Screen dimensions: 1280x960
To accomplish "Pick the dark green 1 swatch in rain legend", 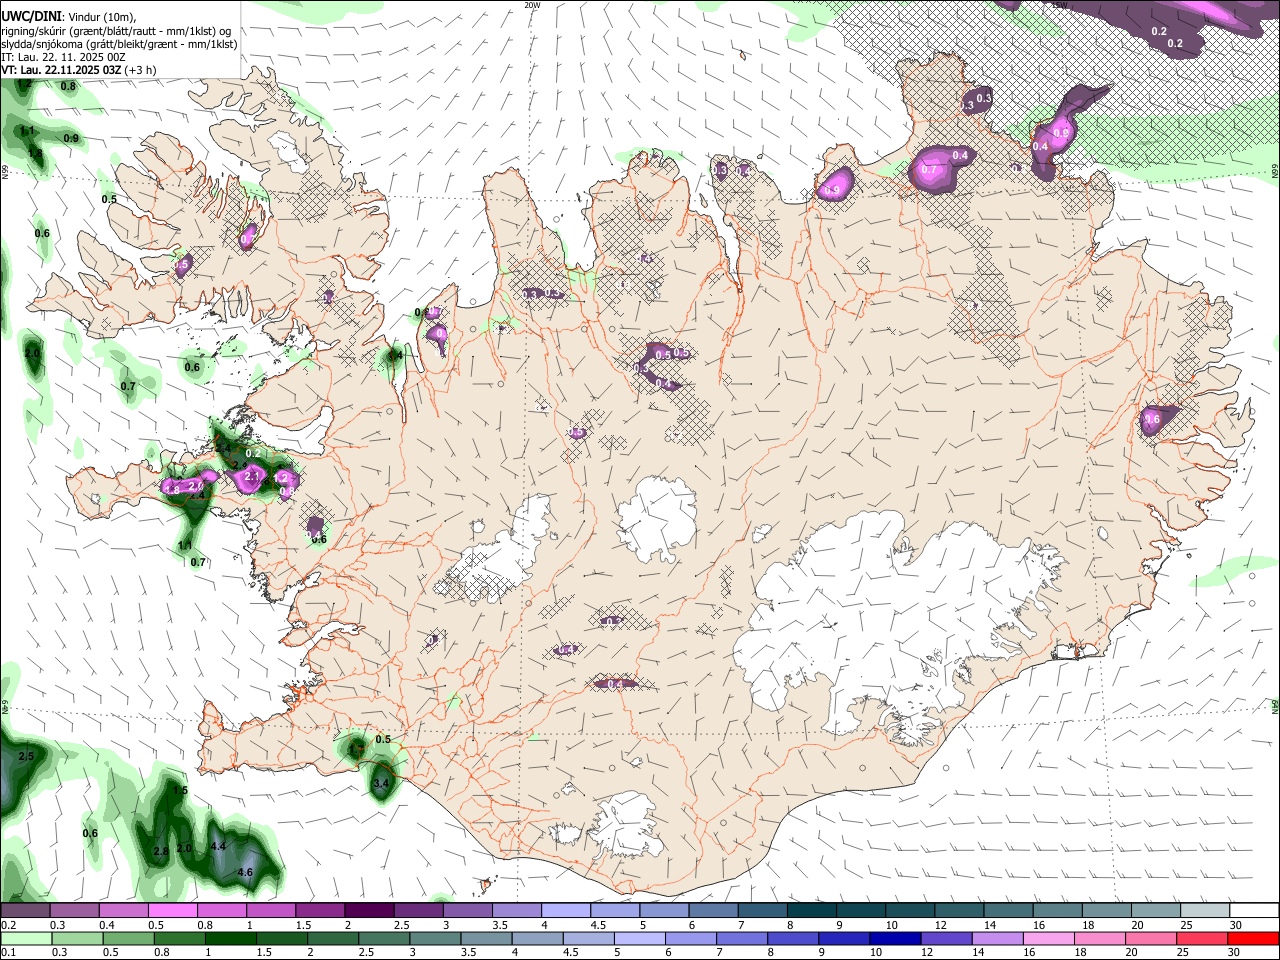I will [231, 938].
